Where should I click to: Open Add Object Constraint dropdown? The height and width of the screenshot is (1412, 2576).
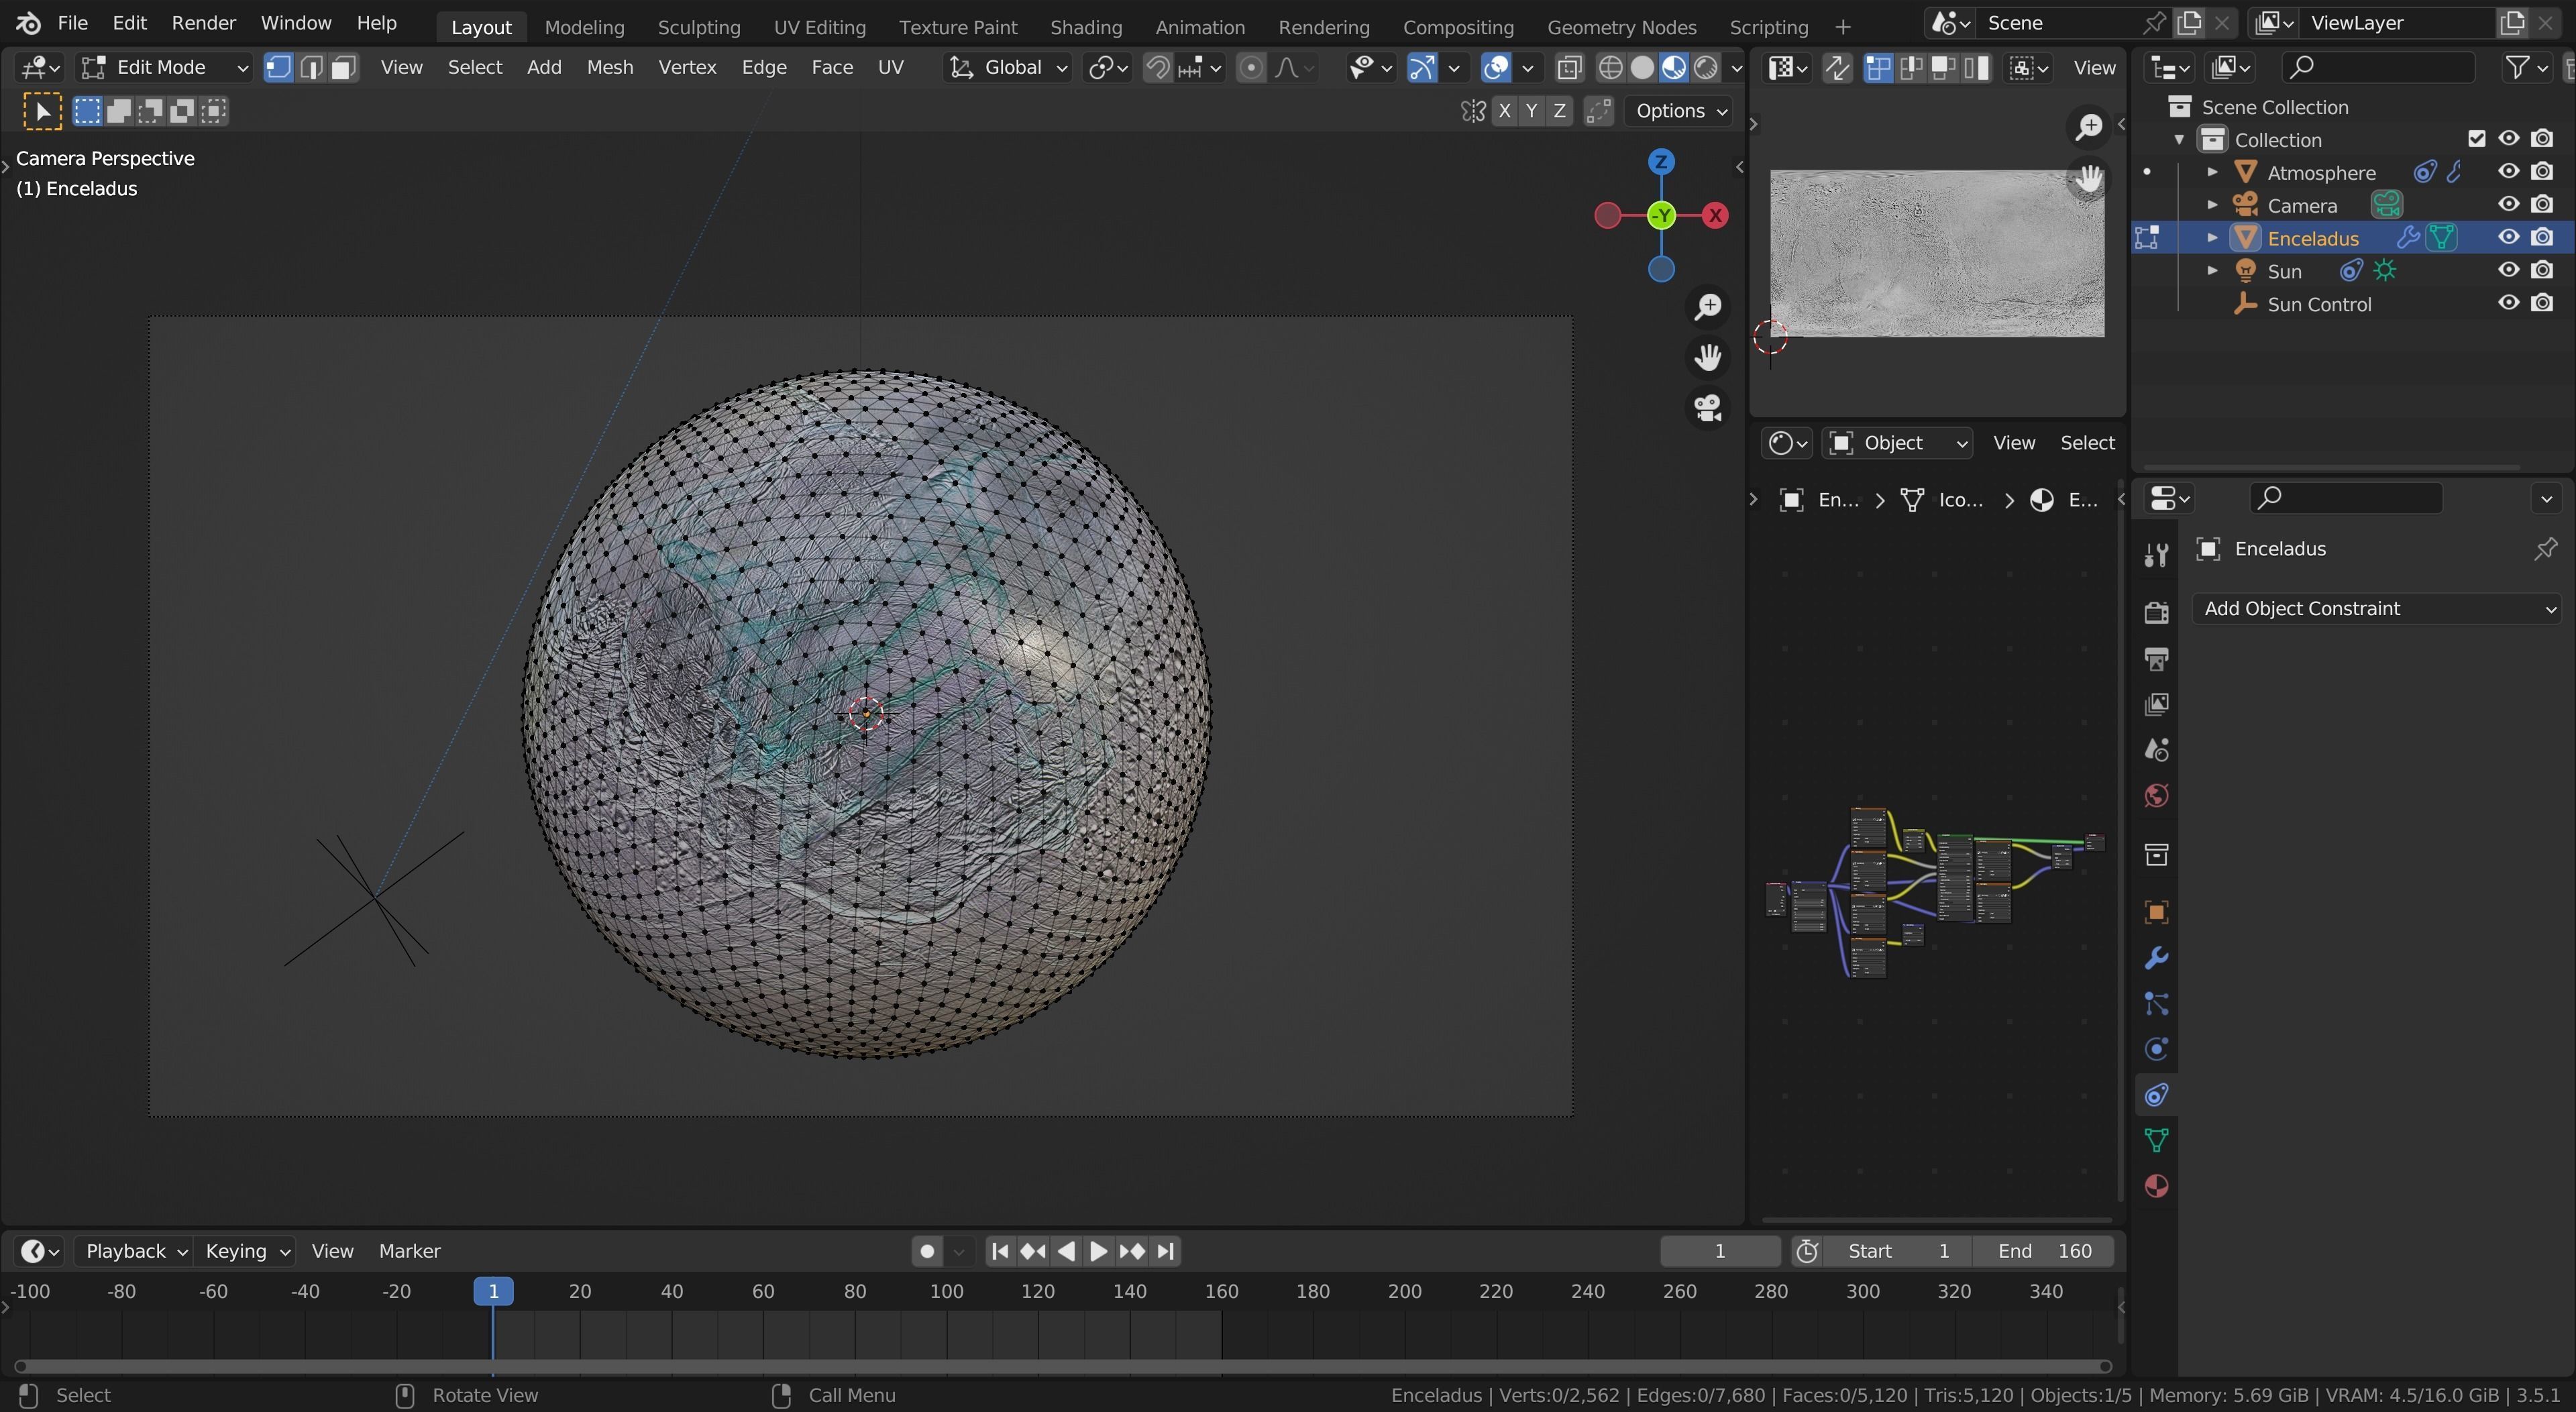click(2376, 609)
